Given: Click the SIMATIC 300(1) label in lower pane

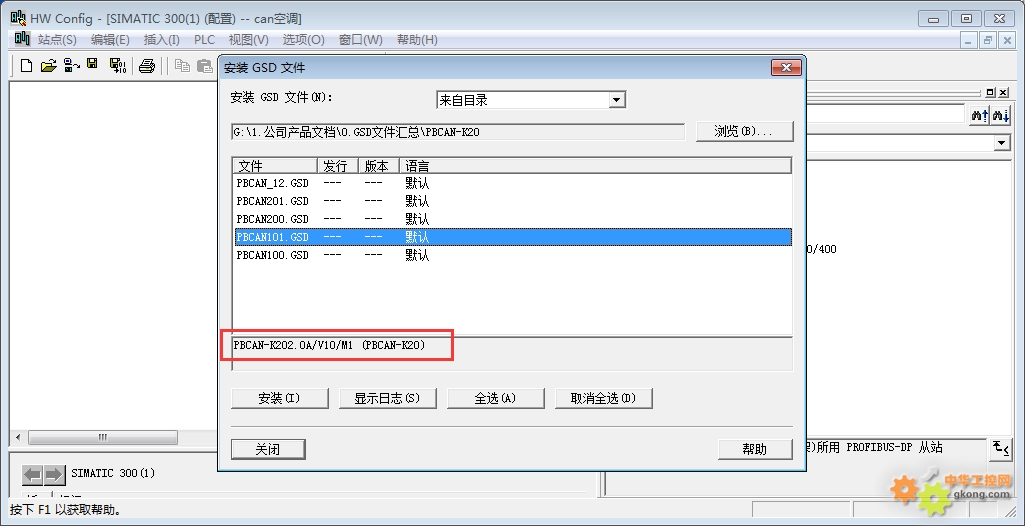Looking at the screenshot, I should click(113, 473).
